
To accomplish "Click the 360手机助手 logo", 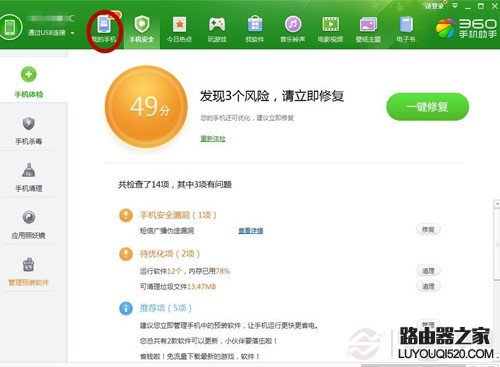I will click(x=467, y=28).
